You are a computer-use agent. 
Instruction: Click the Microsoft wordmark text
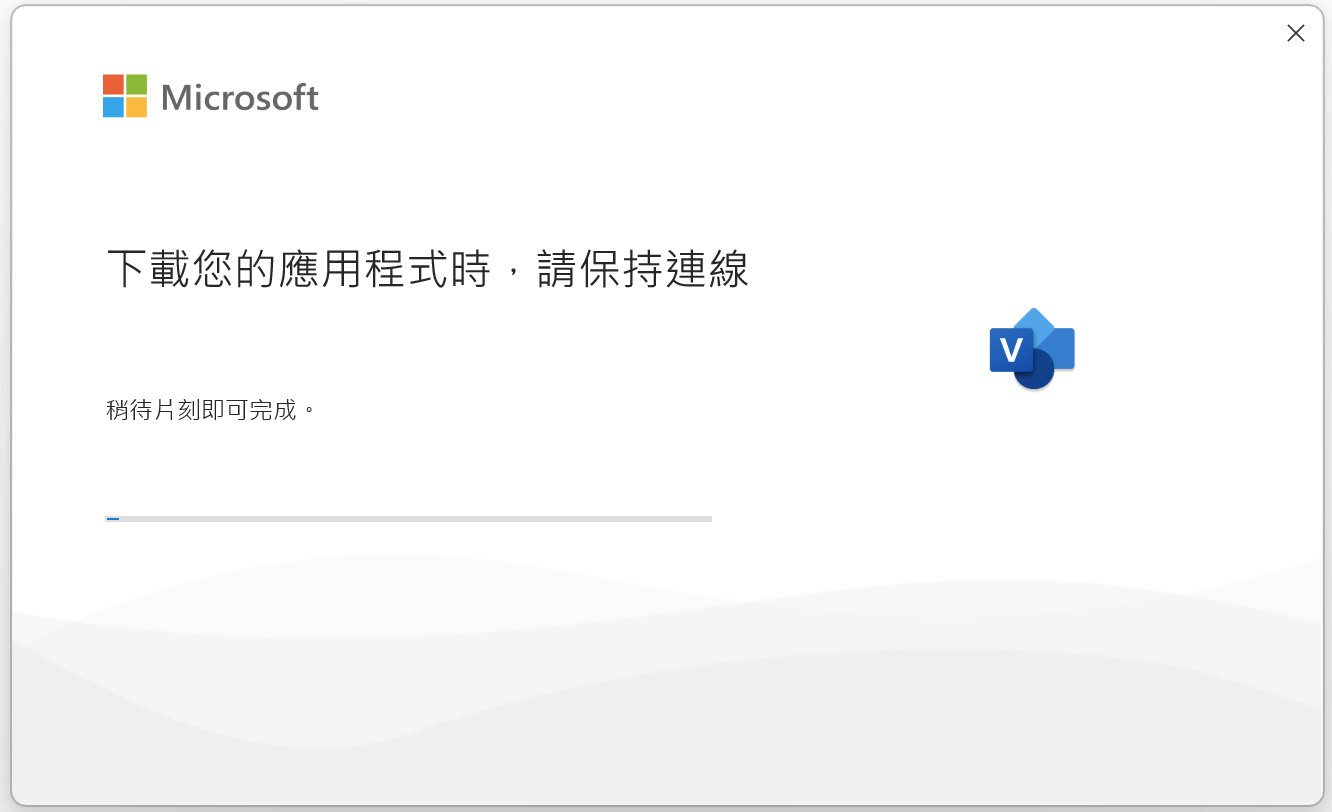click(x=240, y=97)
